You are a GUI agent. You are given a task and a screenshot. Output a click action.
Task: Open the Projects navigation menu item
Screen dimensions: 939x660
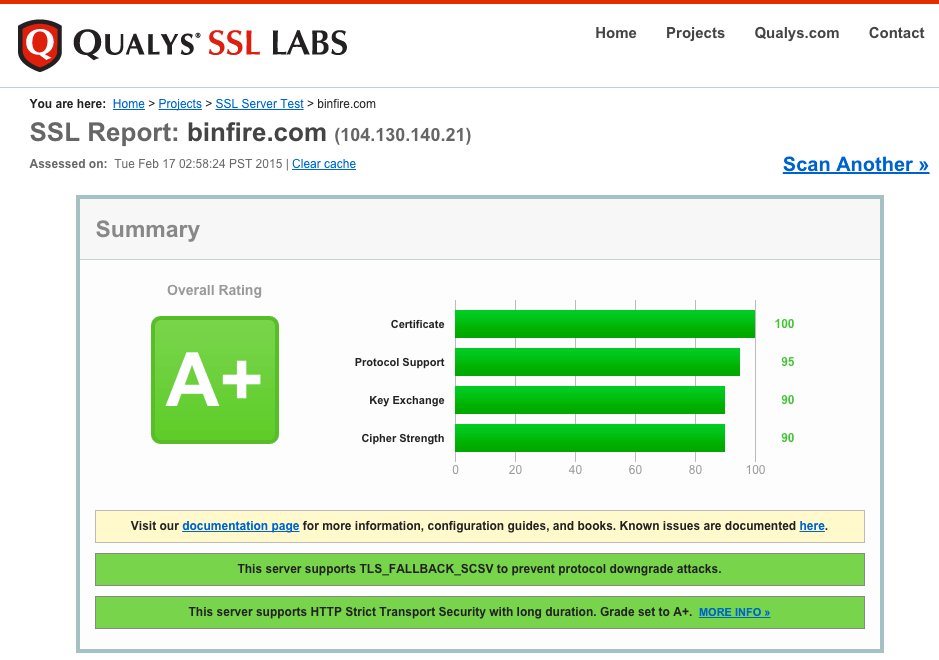click(x=695, y=33)
